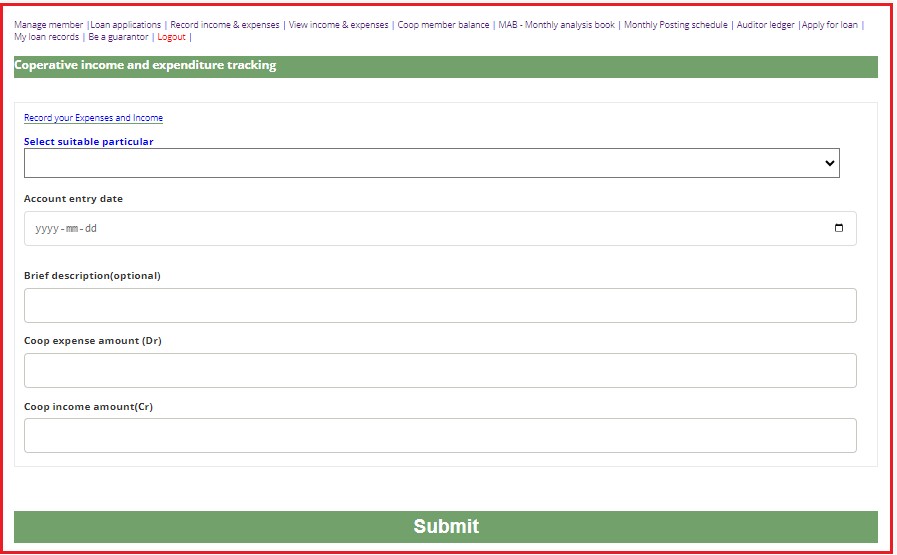Click Record your Expenses and Income link

point(93,118)
